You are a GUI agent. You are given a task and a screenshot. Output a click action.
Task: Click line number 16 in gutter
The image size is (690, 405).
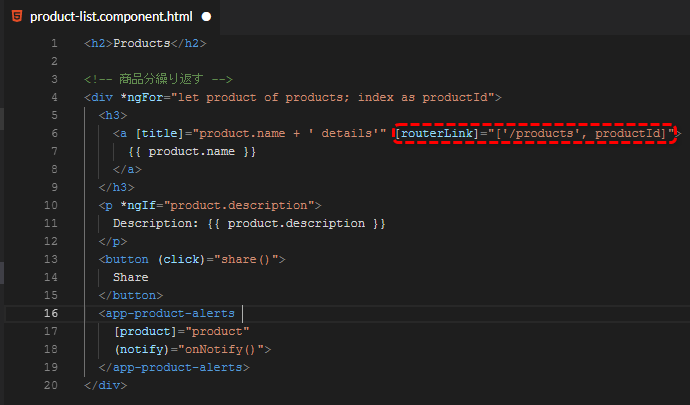pyautogui.click(x=51, y=313)
